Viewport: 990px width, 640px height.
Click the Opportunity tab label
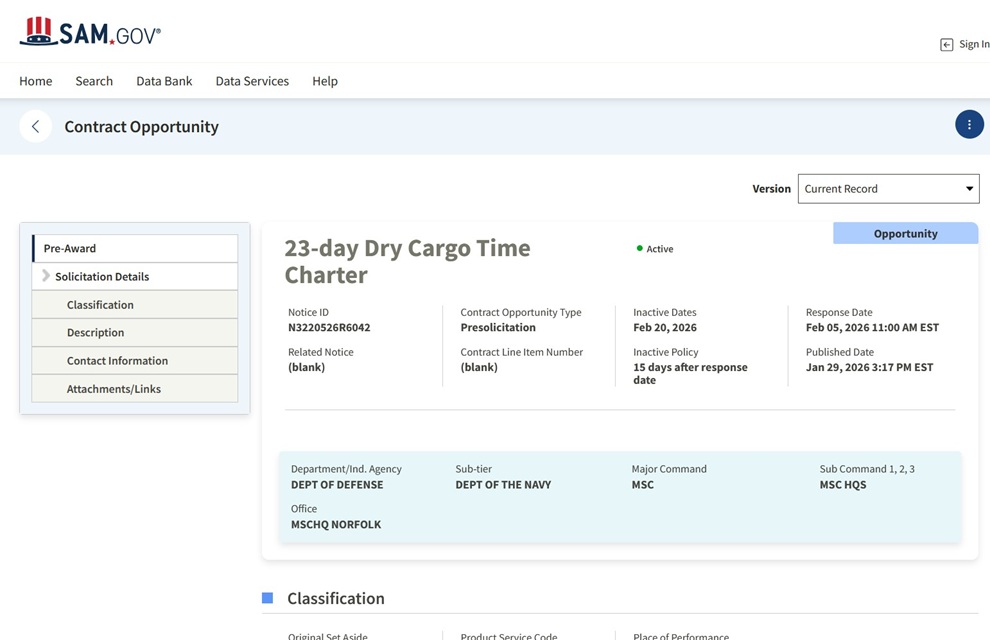(905, 234)
